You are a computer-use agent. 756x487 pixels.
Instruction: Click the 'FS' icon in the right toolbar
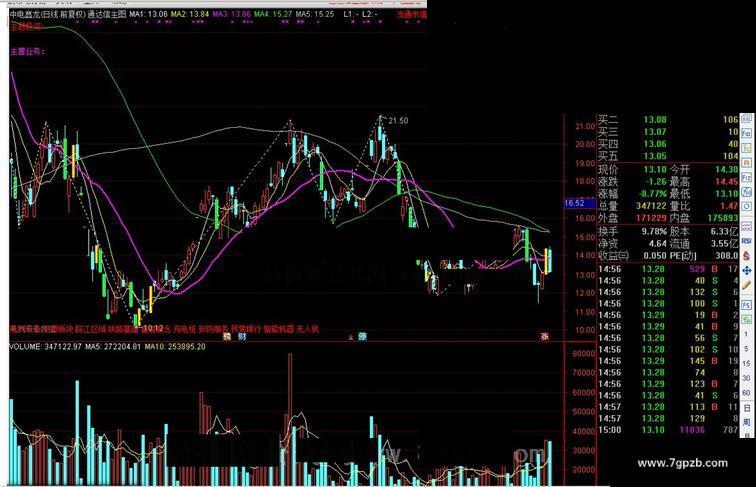tap(746, 305)
